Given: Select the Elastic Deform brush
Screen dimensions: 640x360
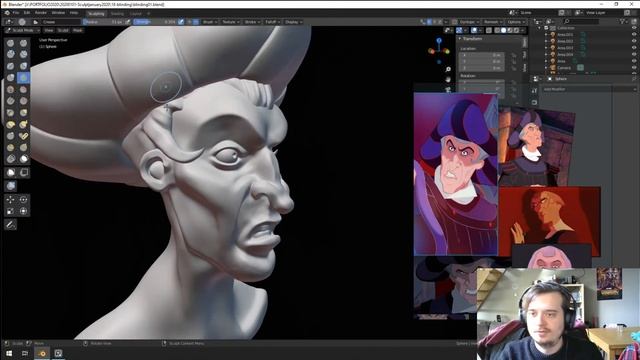Looking at the screenshot, I should (11, 124).
